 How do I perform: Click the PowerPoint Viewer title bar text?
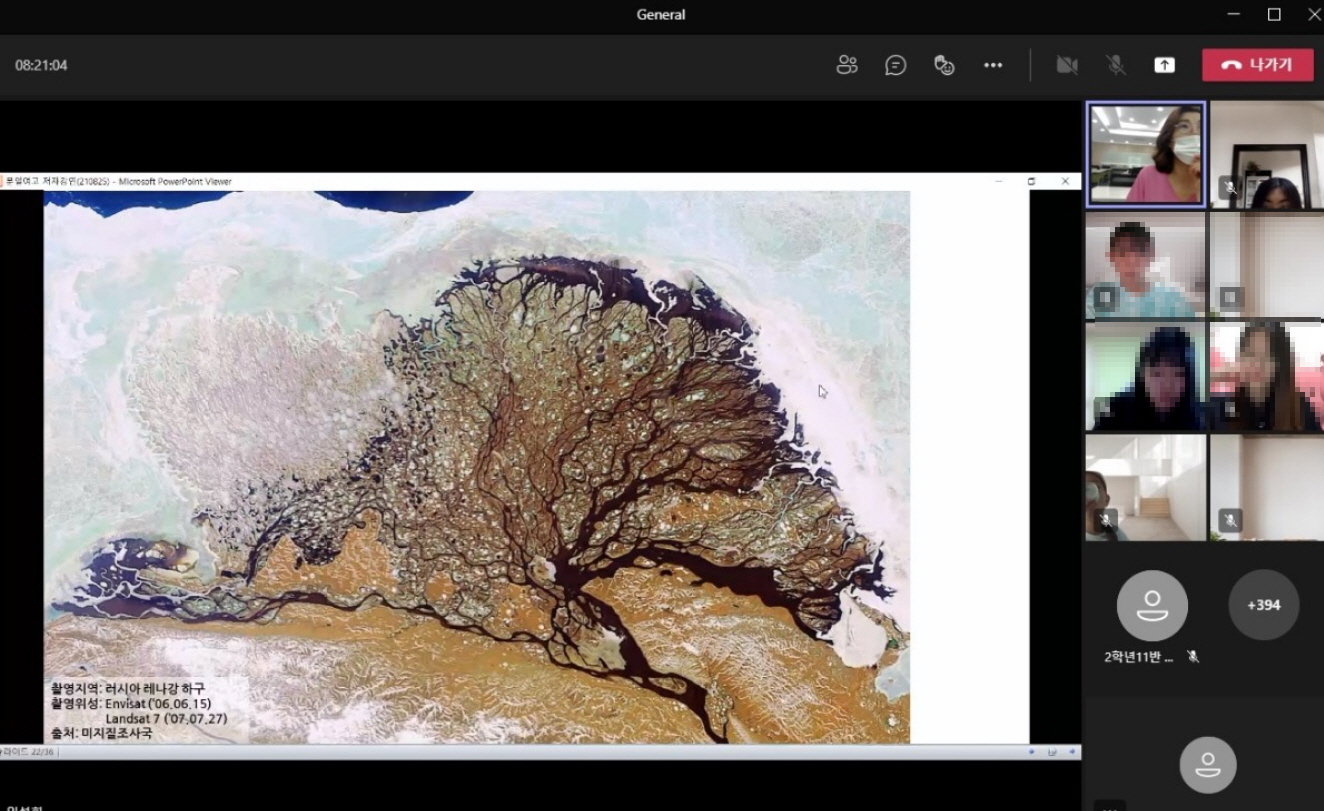point(119,181)
